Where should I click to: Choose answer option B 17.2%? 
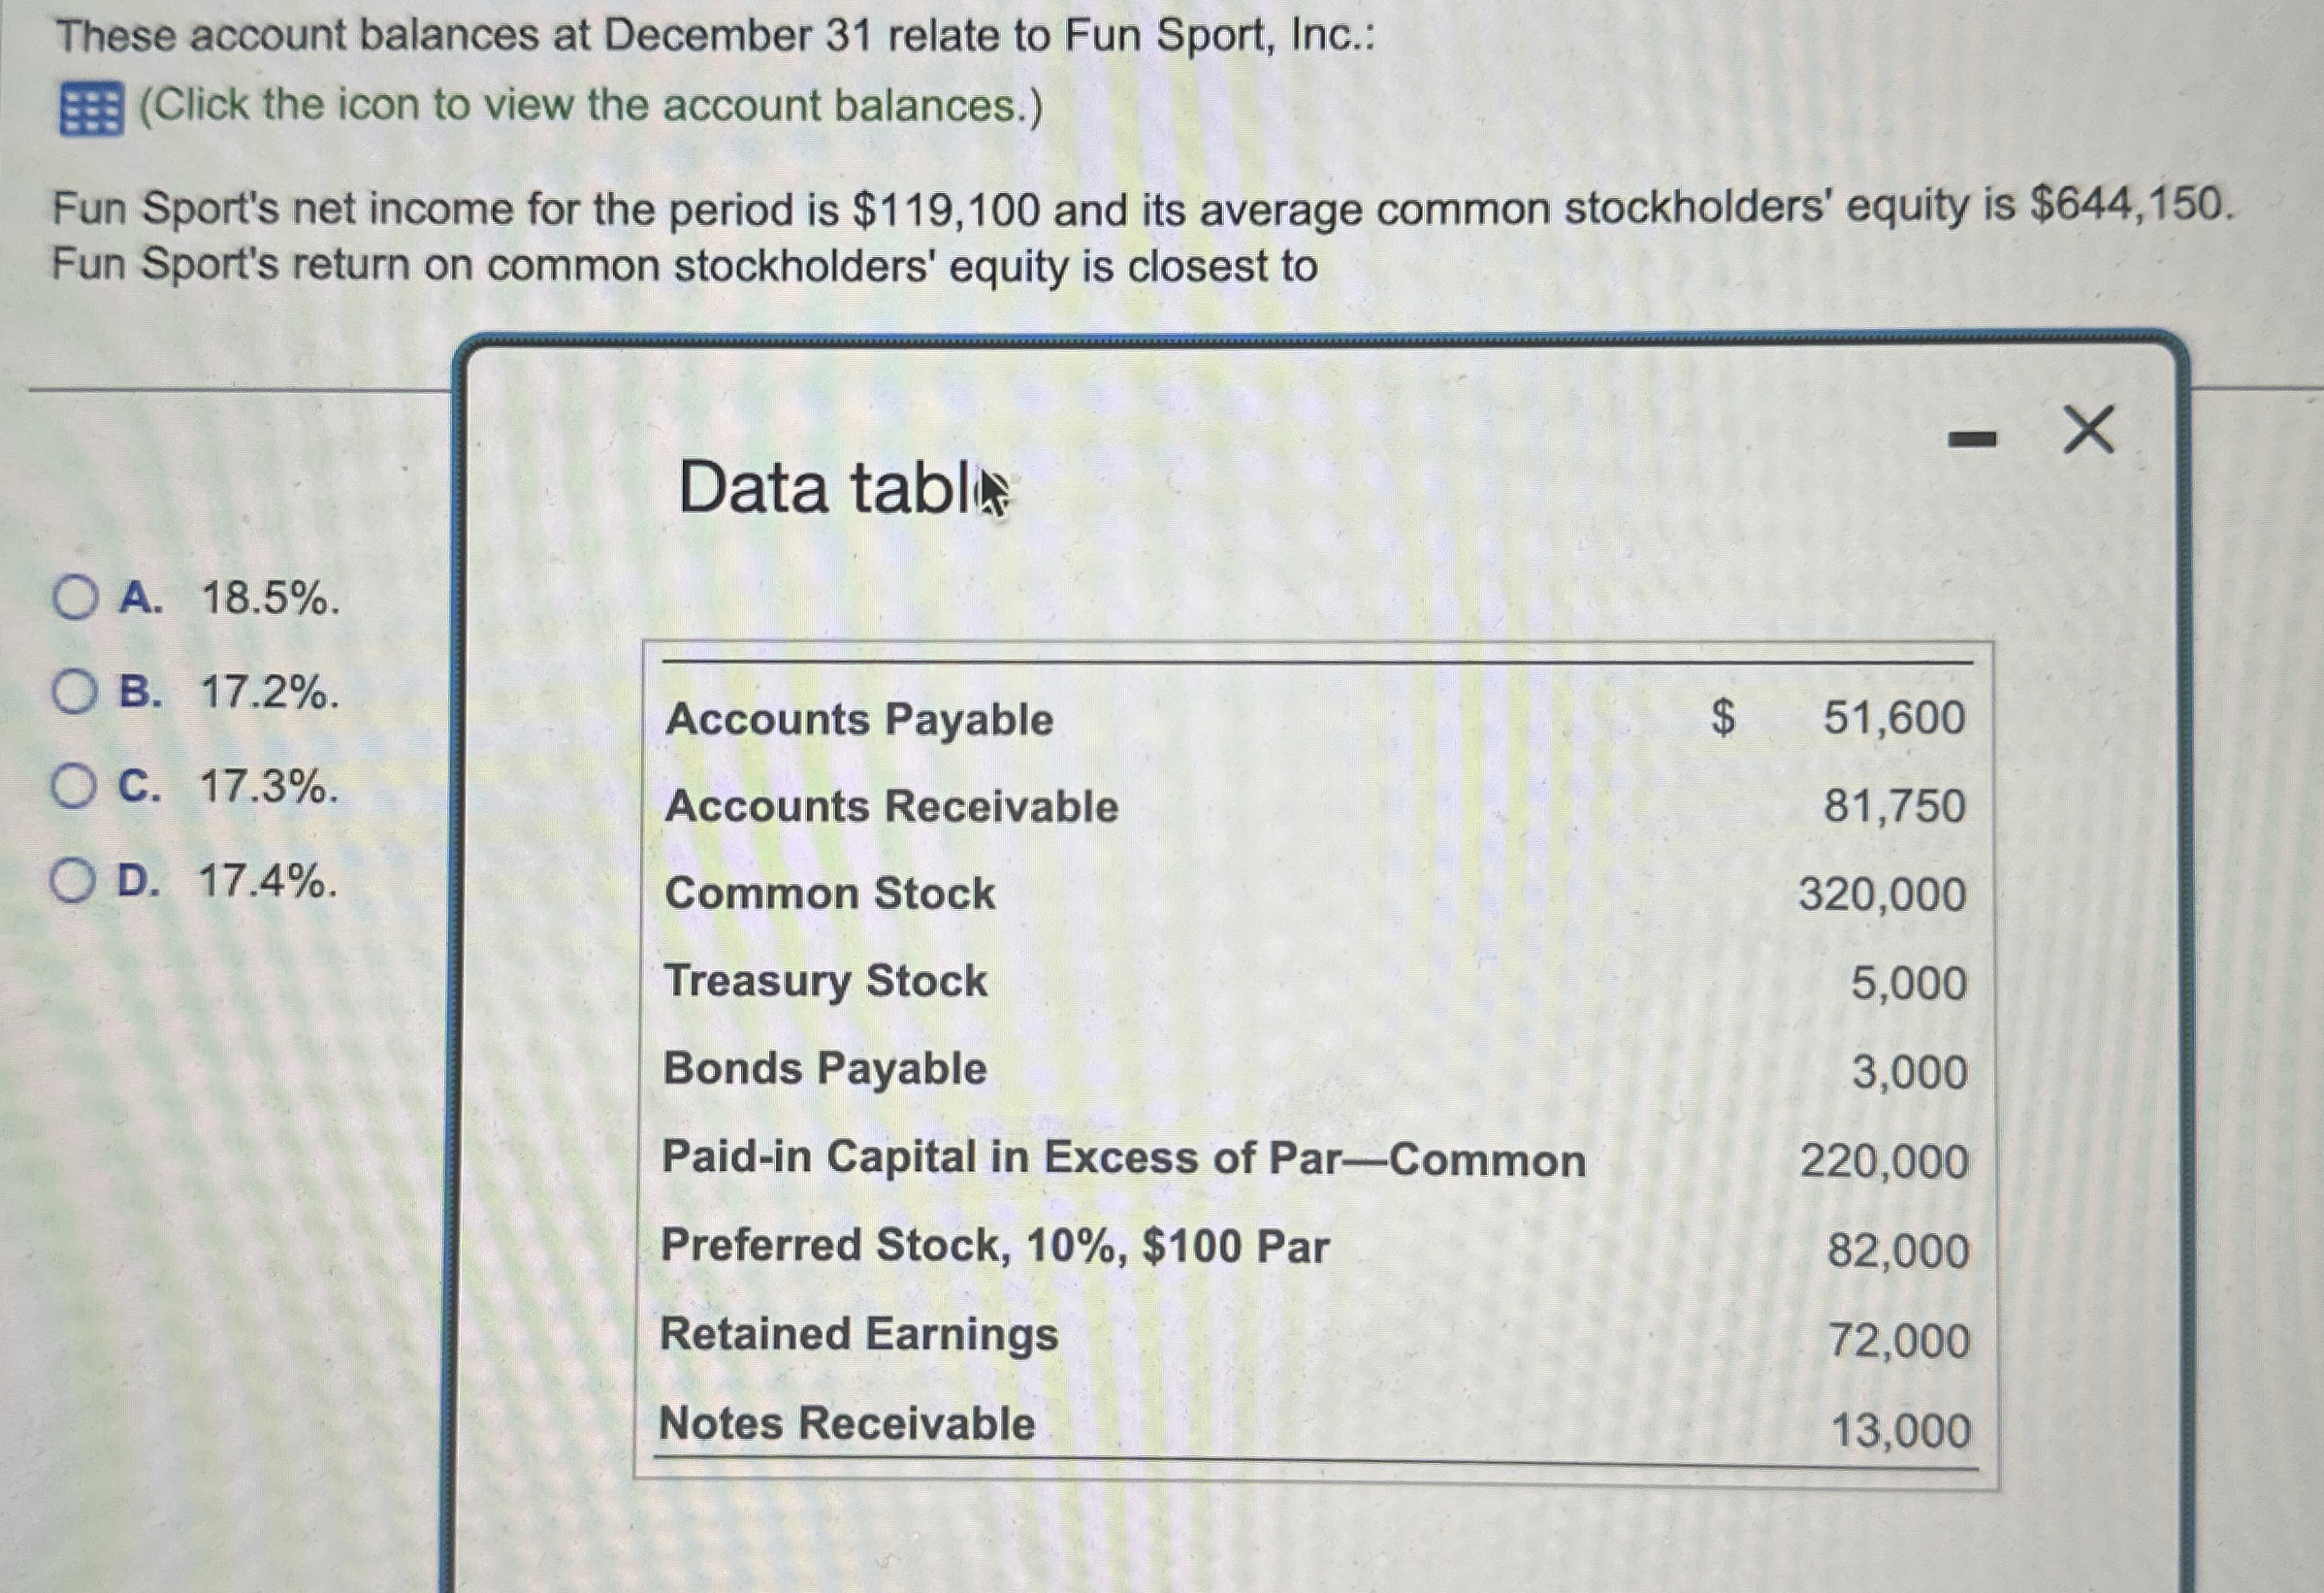pos(75,691)
